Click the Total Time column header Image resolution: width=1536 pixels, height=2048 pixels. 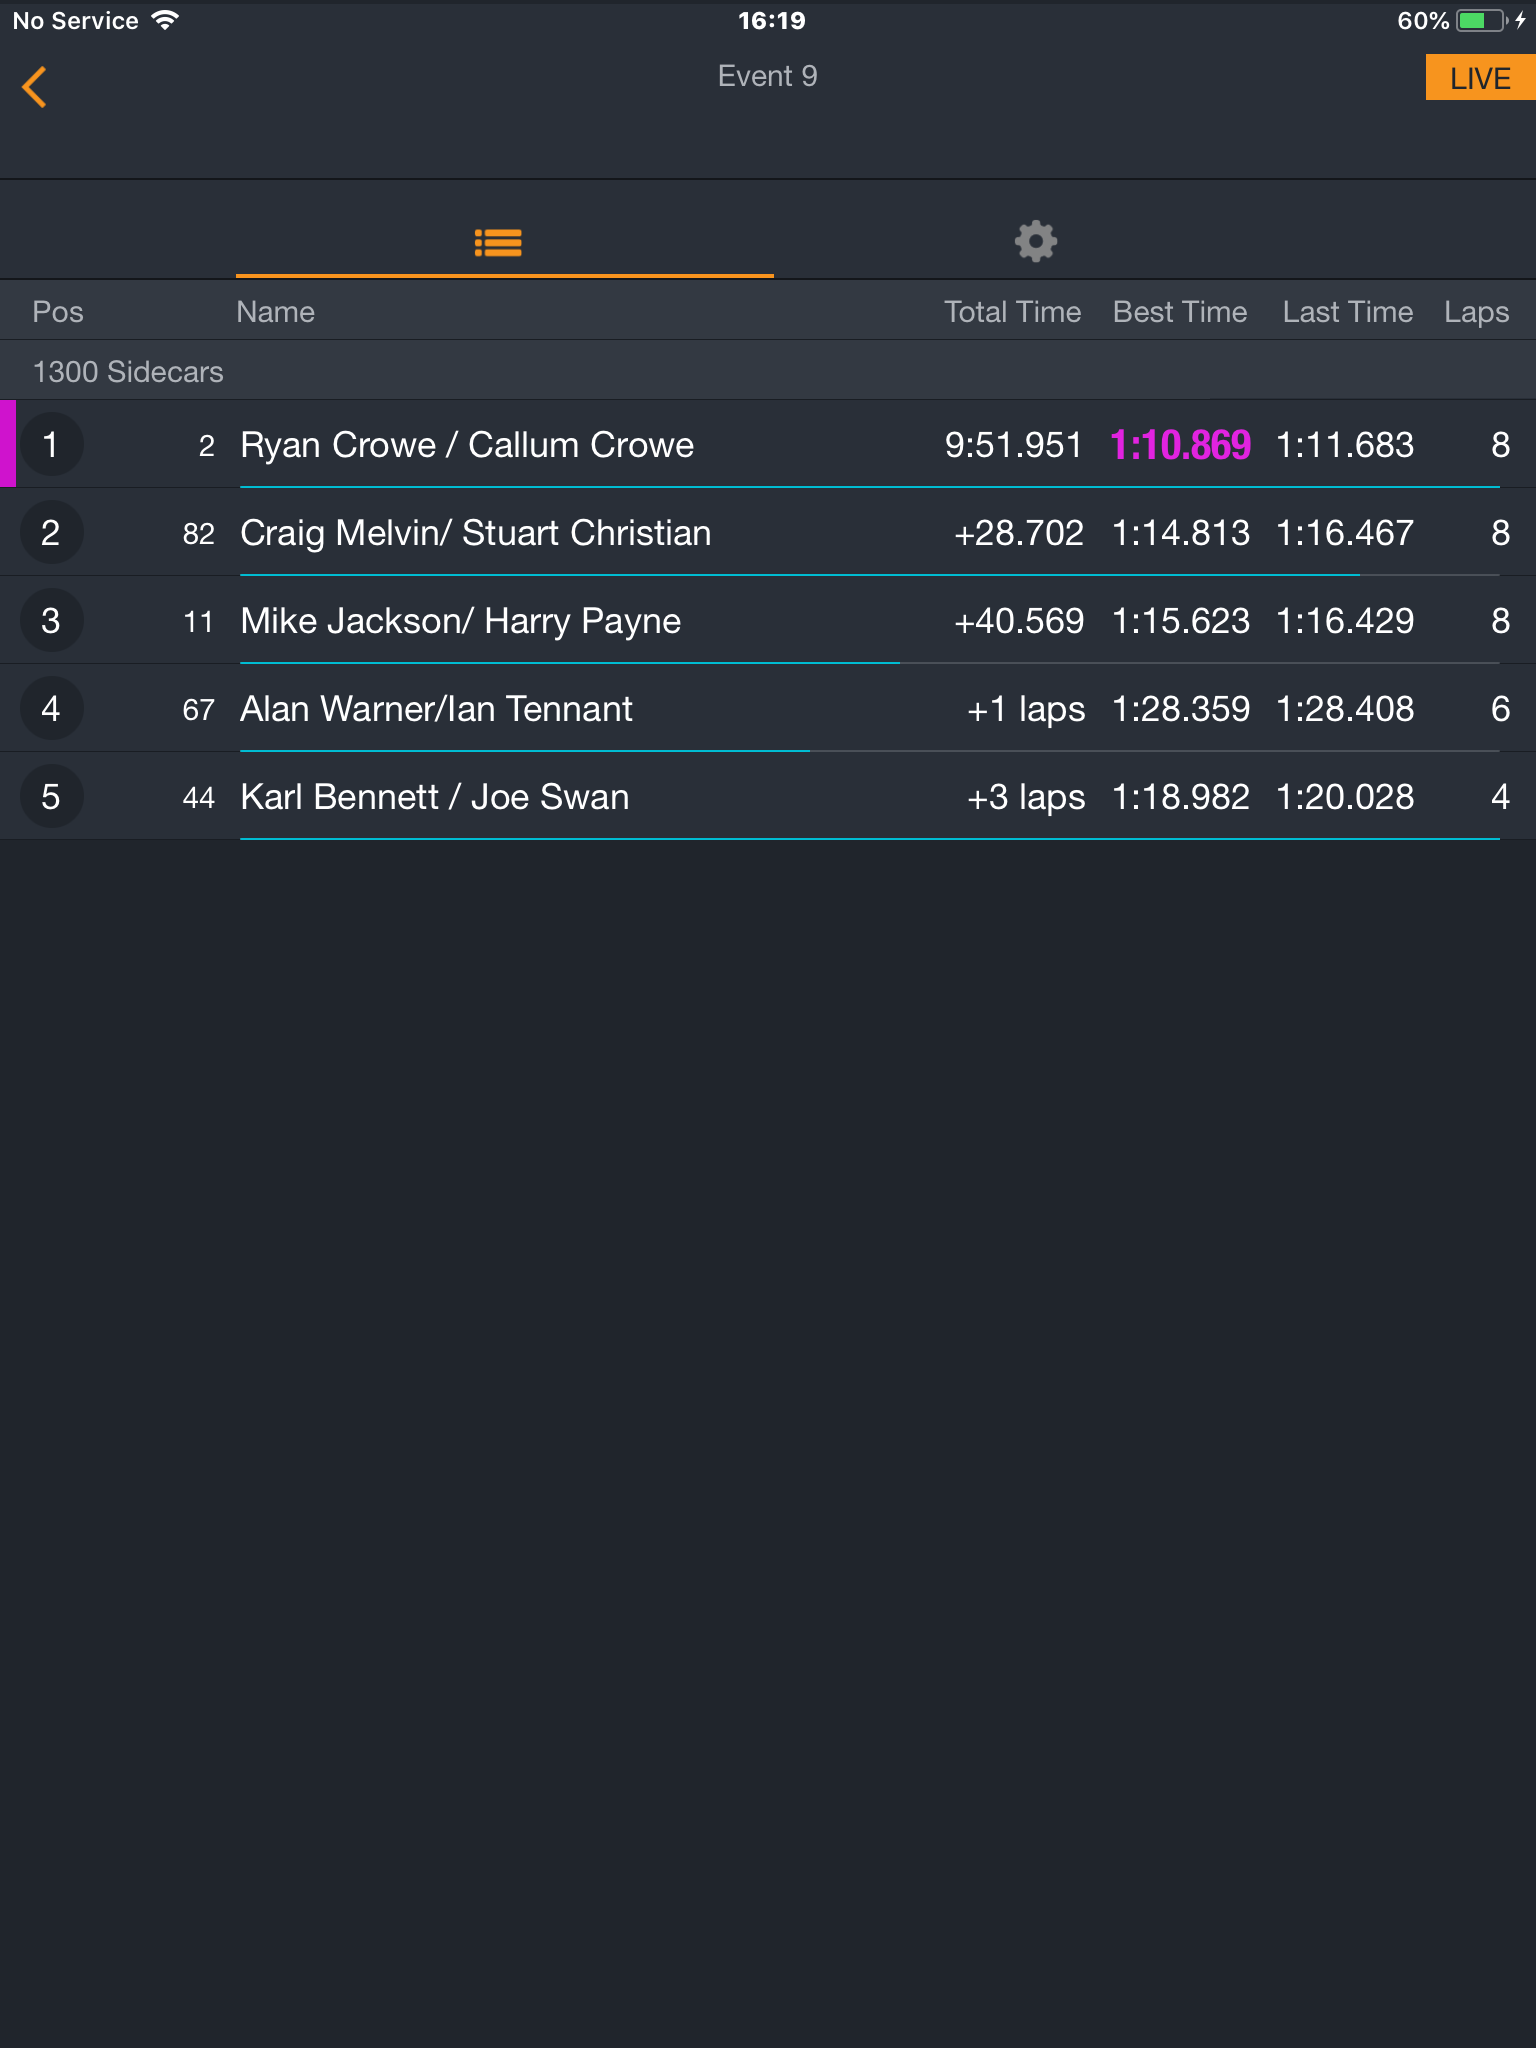point(1012,312)
